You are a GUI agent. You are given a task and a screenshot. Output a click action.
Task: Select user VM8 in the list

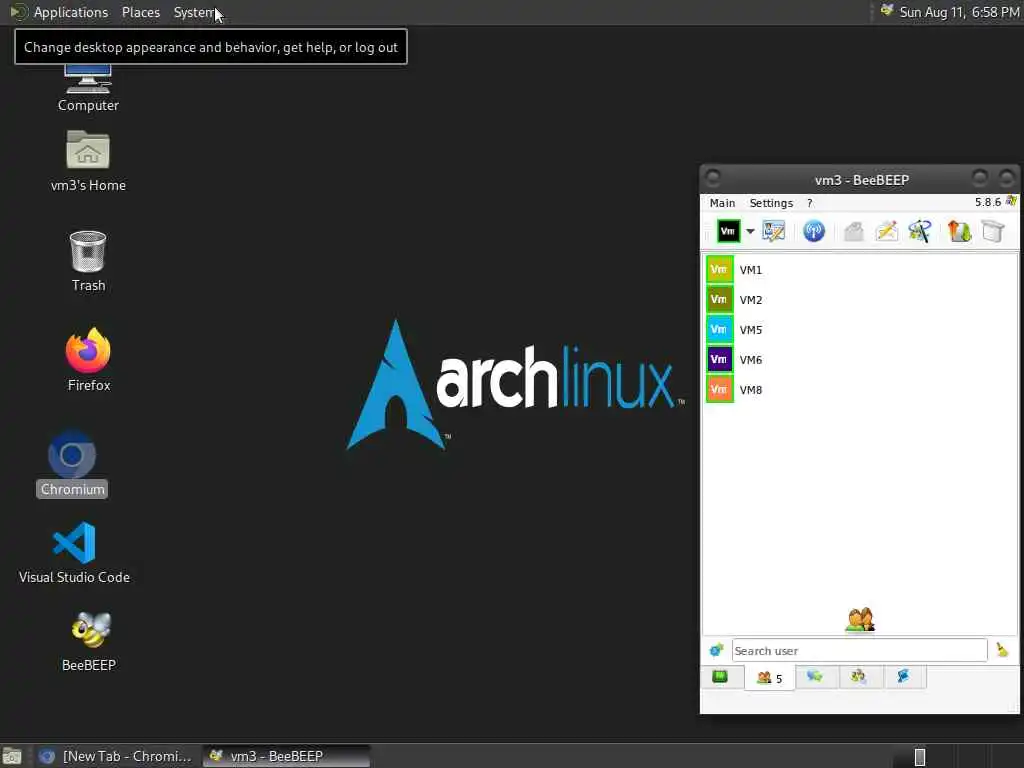[860, 390]
